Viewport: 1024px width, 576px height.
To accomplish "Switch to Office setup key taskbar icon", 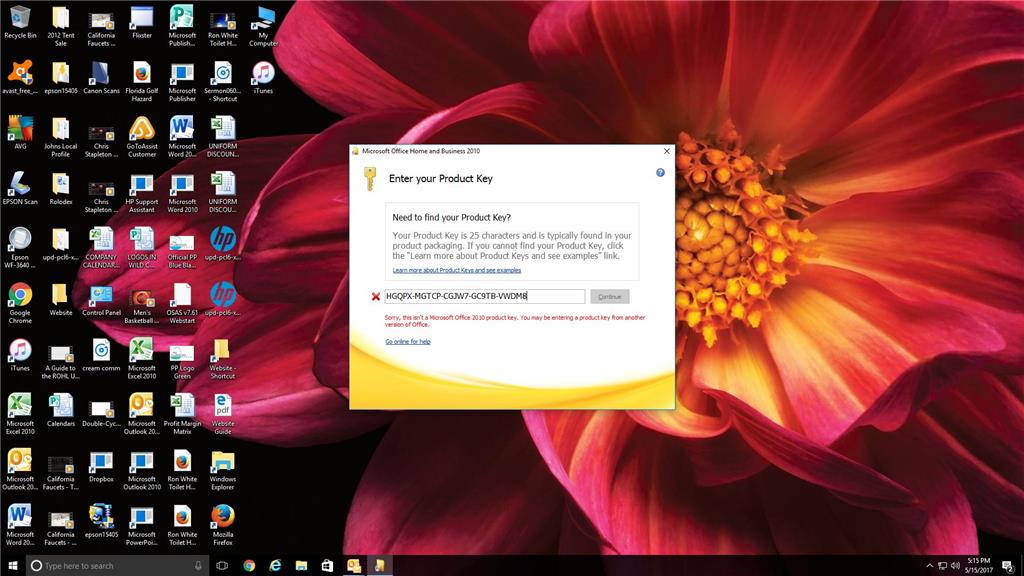I will coord(379,566).
